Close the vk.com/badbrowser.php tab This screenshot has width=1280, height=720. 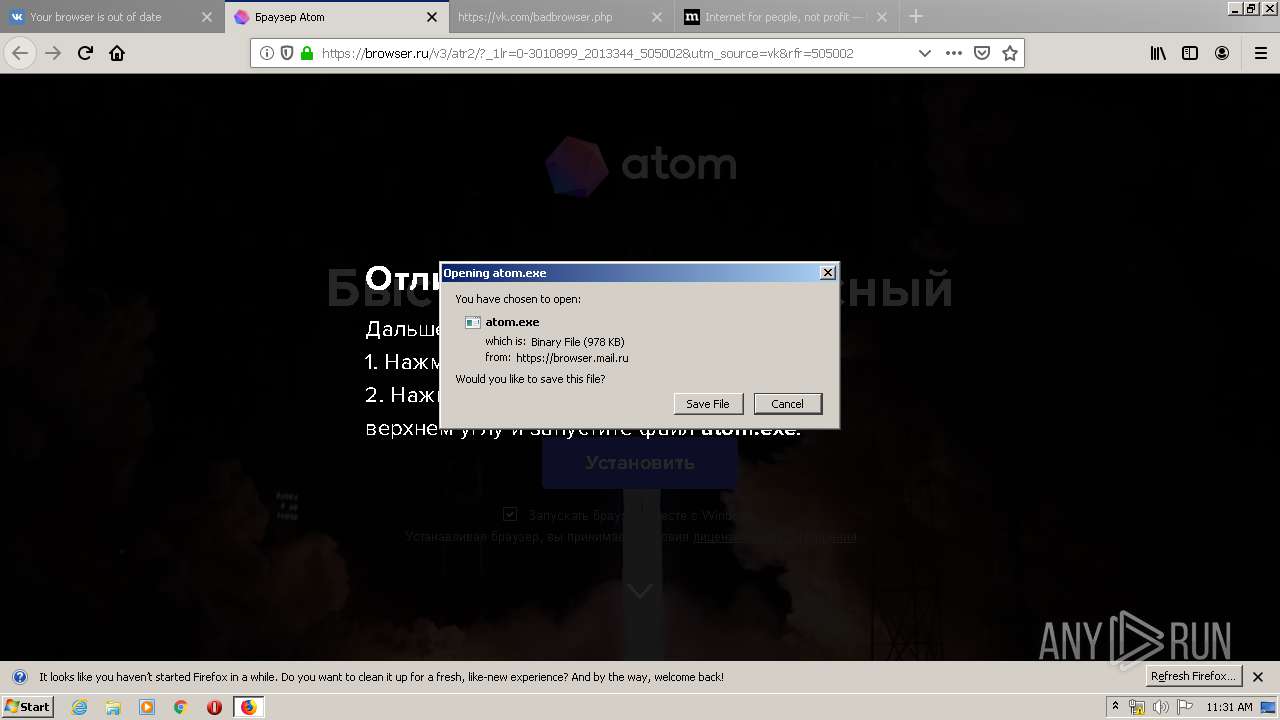(656, 17)
